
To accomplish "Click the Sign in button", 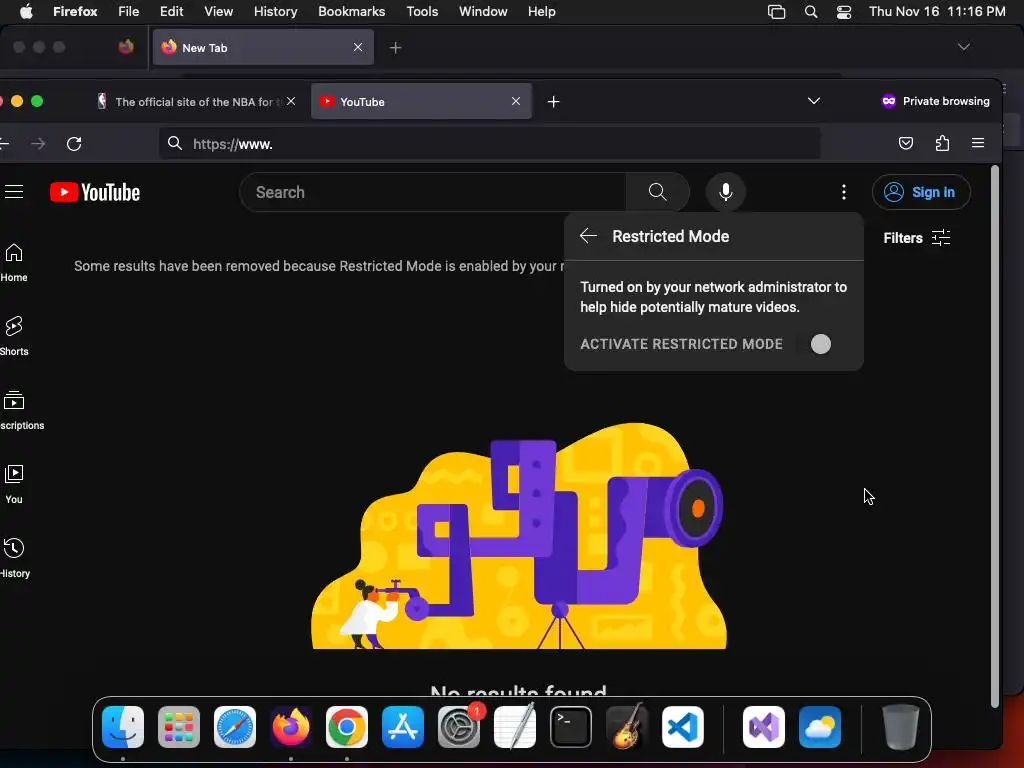I will (921, 192).
